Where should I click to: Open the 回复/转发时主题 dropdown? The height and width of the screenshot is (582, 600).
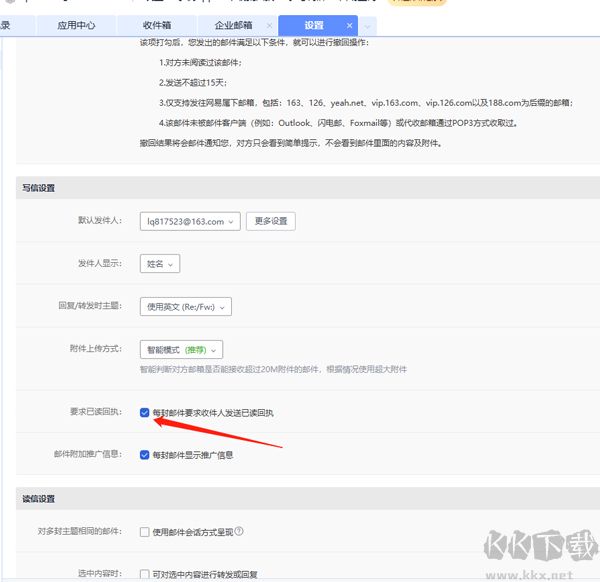[186, 306]
